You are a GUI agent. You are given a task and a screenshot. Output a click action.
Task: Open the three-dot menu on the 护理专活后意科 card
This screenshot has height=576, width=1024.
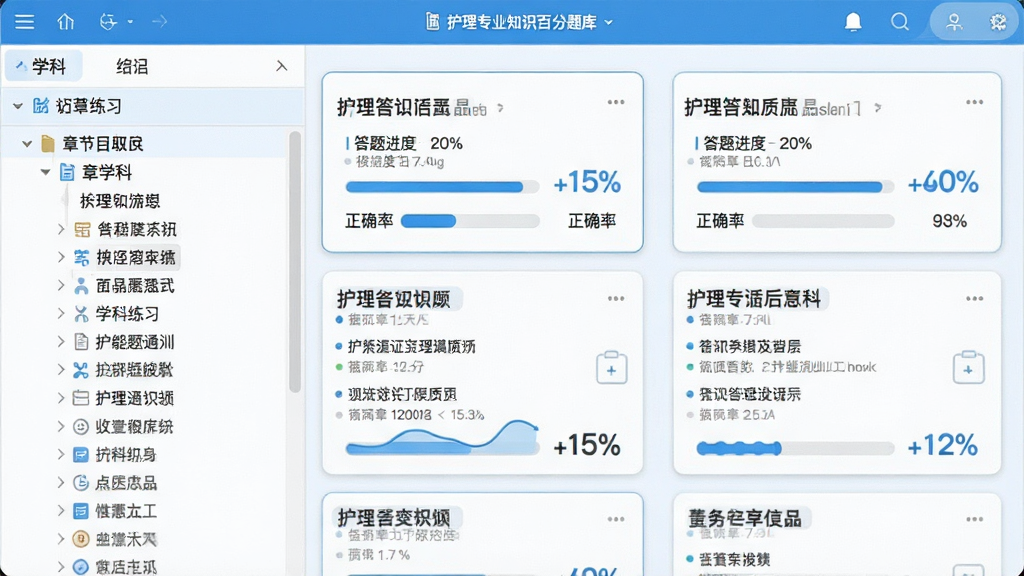[x=974, y=298]
